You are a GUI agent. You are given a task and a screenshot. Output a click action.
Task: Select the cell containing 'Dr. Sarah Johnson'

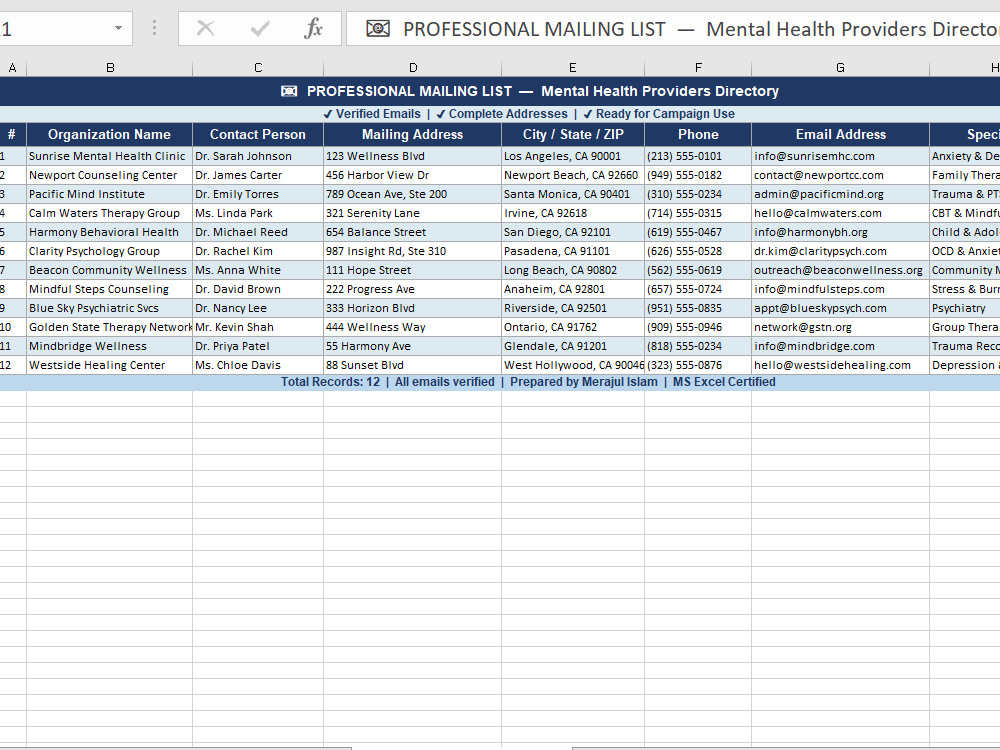(257, 156)
